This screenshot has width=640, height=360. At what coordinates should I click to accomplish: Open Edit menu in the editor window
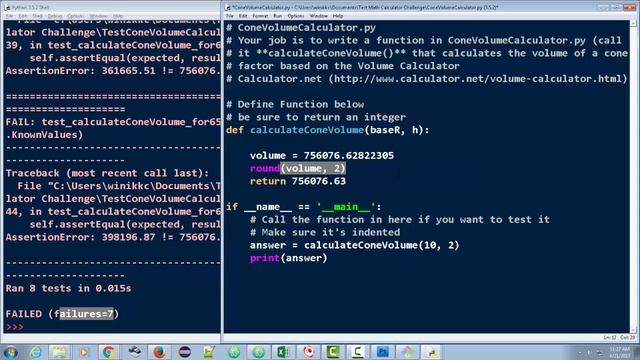(x=243, y=16)
